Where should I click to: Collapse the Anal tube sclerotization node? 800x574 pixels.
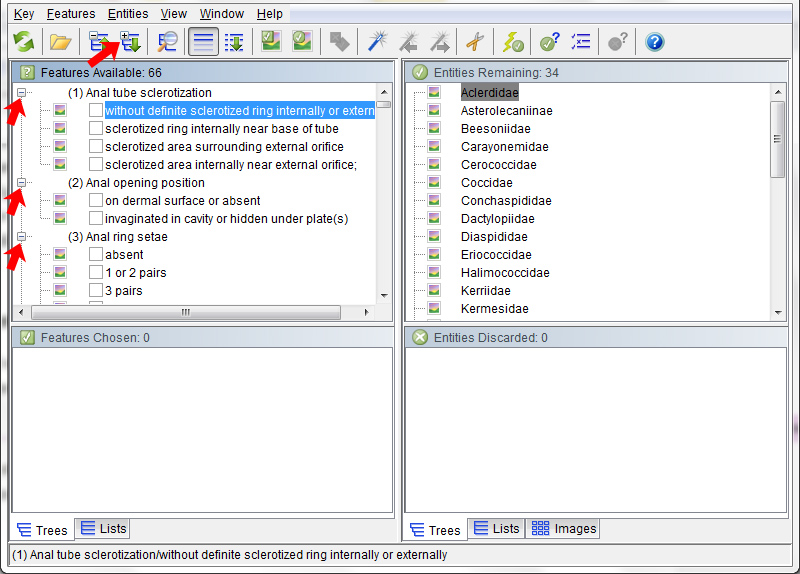[22, 93]
